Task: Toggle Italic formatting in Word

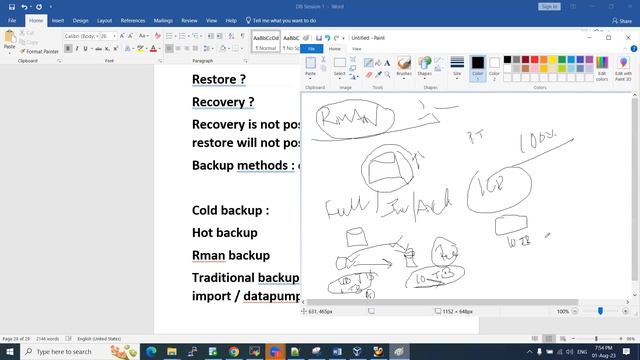Action: 77,49
